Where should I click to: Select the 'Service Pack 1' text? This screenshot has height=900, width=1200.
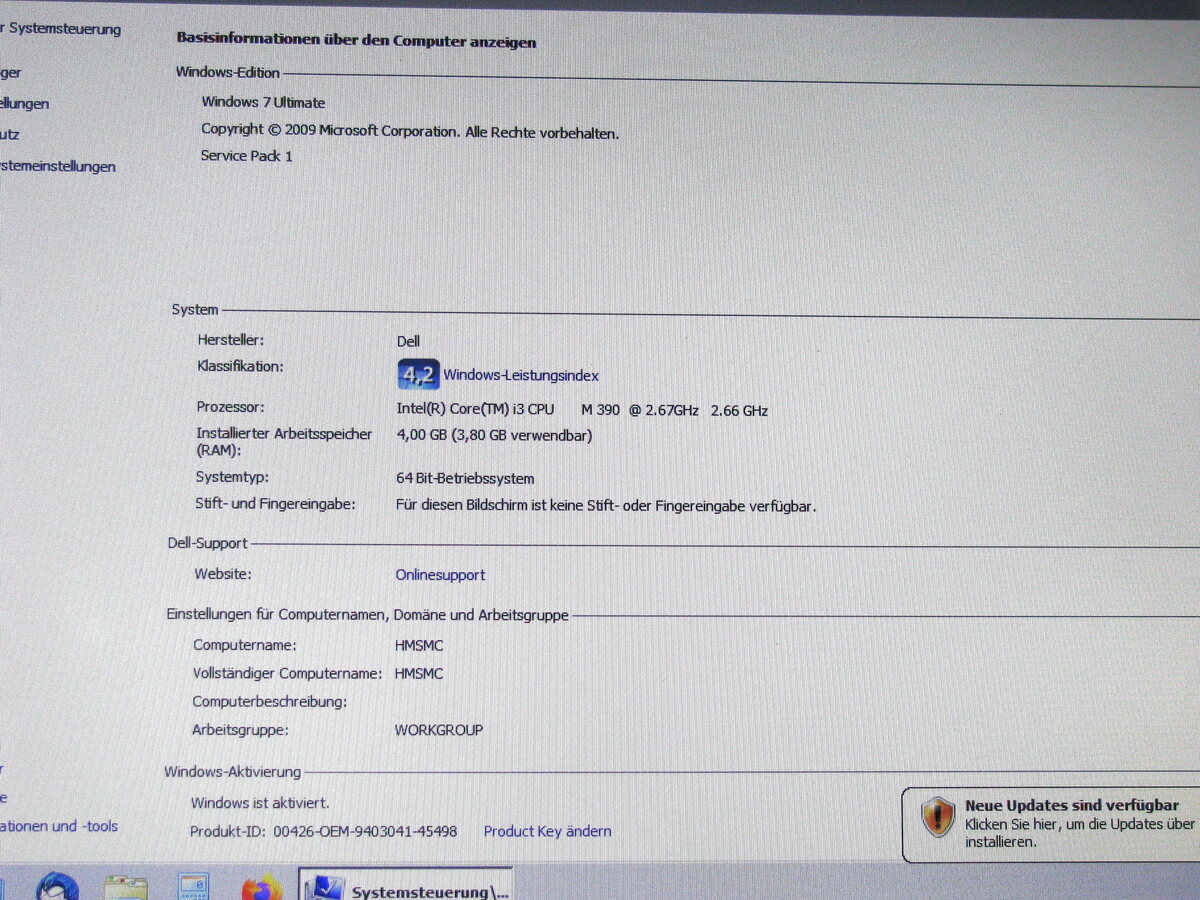(x=246, y=156)
